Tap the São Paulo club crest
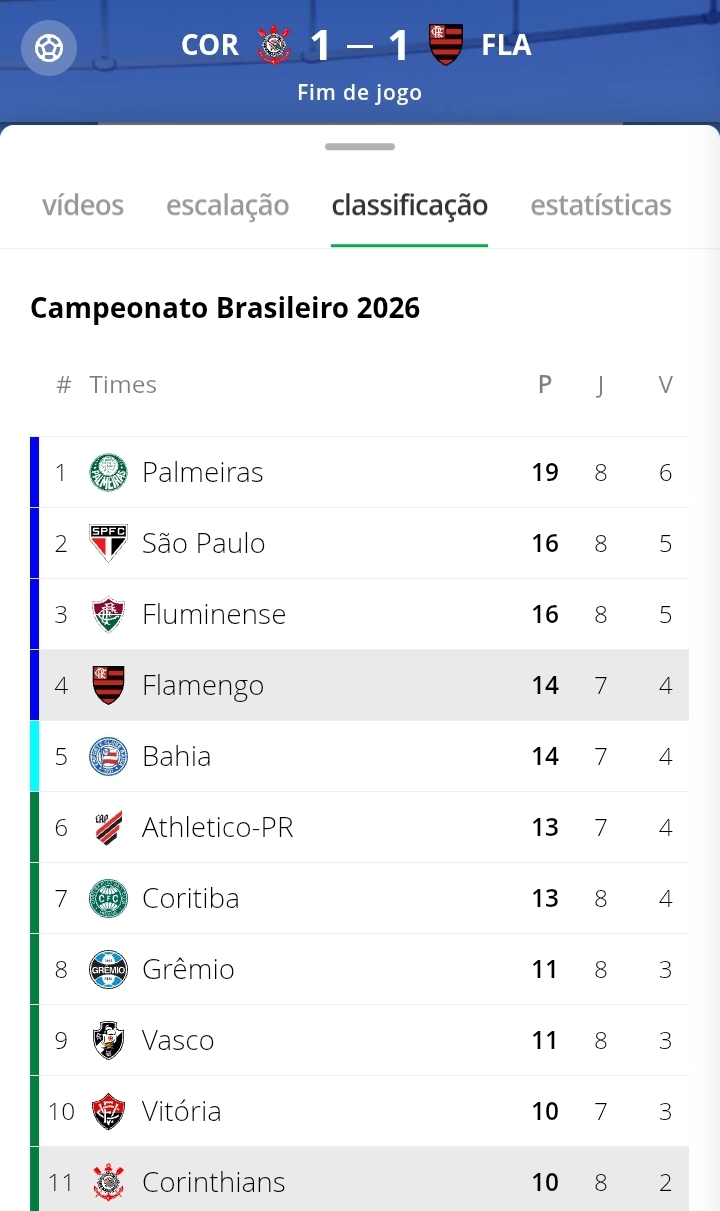Screen dimensions: 720x1211 108,543
